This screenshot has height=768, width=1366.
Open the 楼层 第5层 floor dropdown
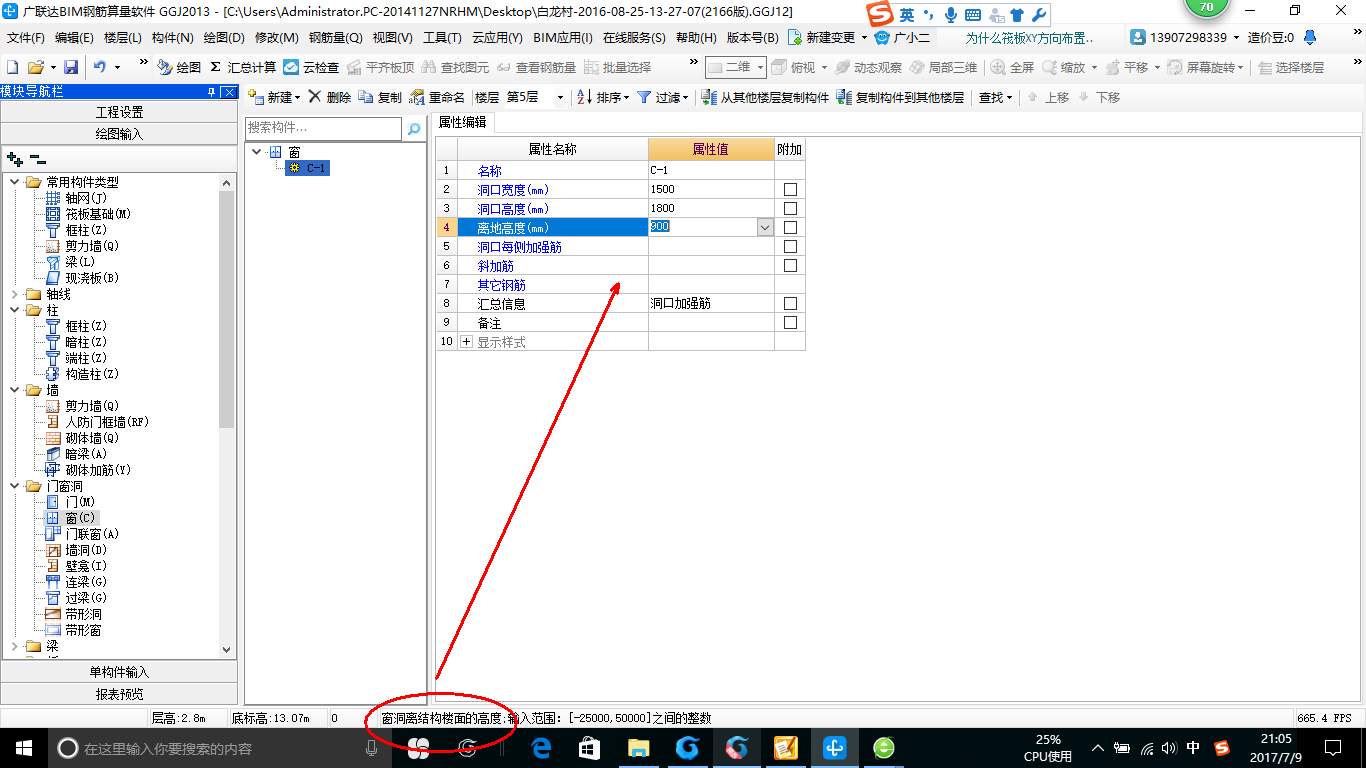(559, 97)
